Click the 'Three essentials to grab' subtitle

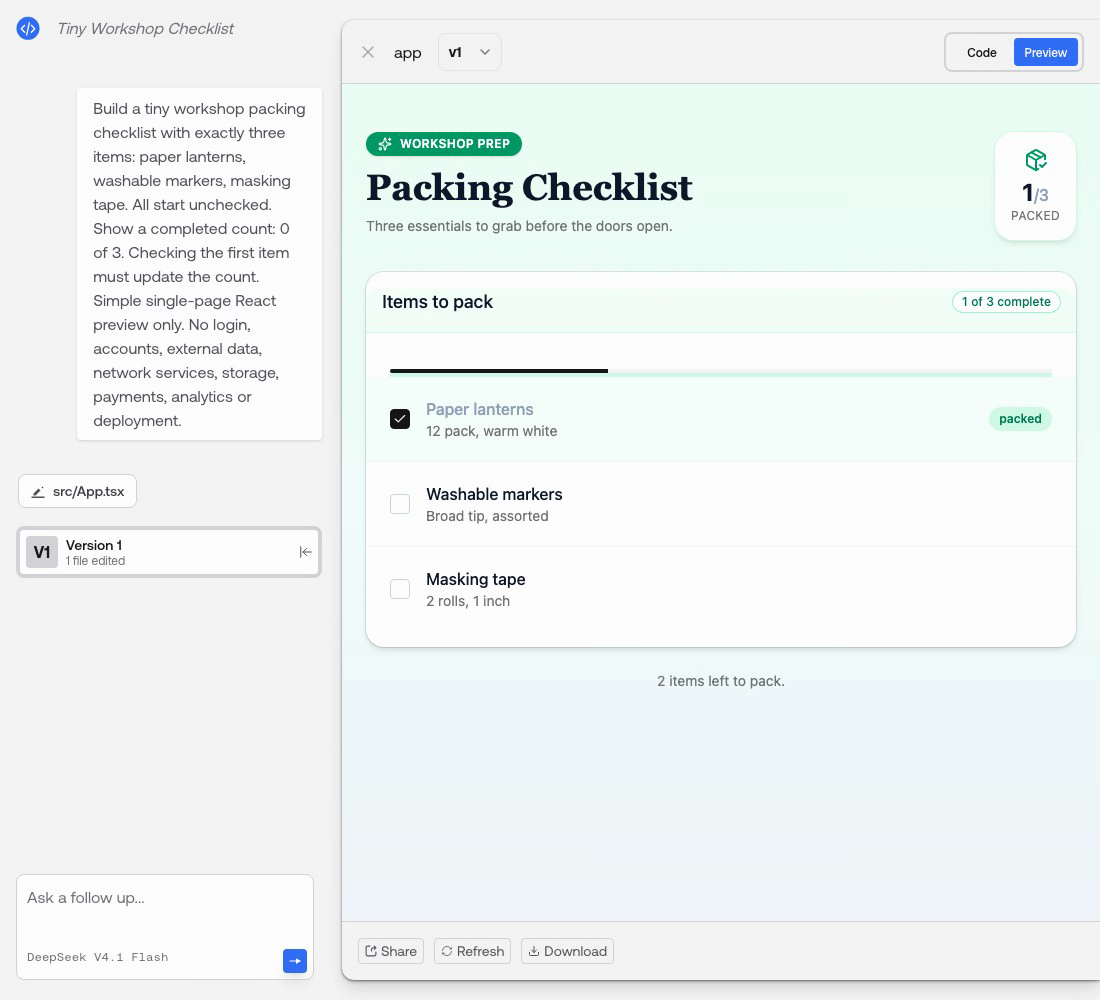click(x=519, y=226)
